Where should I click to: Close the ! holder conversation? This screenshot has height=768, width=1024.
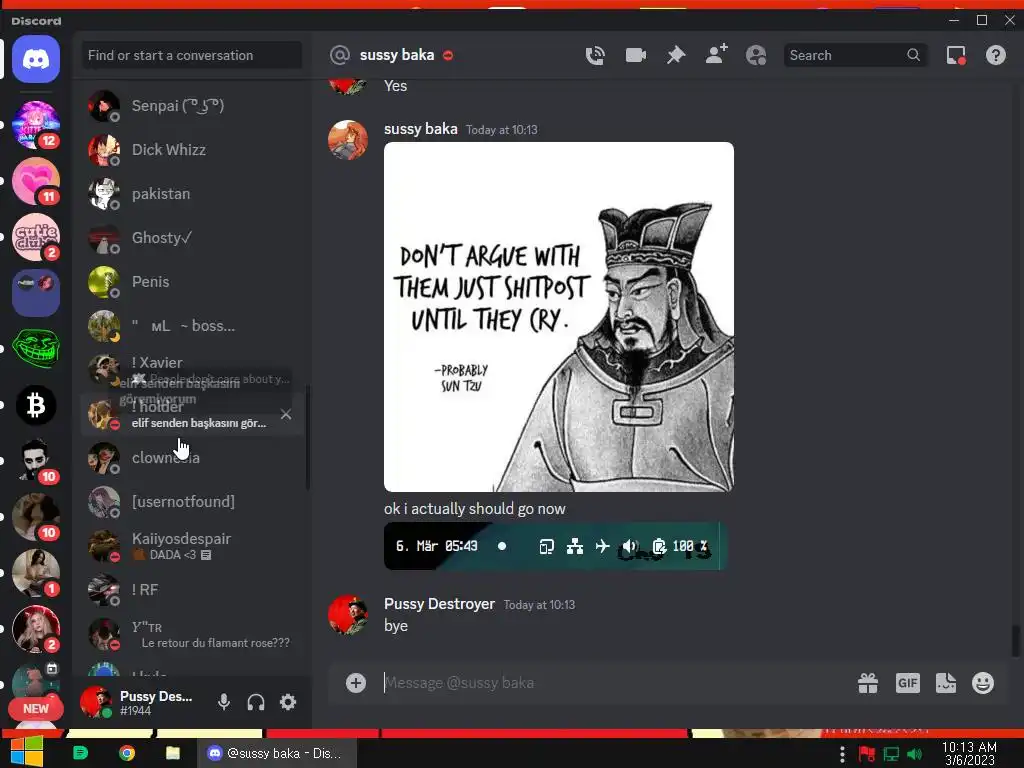(x=286, y=414)
